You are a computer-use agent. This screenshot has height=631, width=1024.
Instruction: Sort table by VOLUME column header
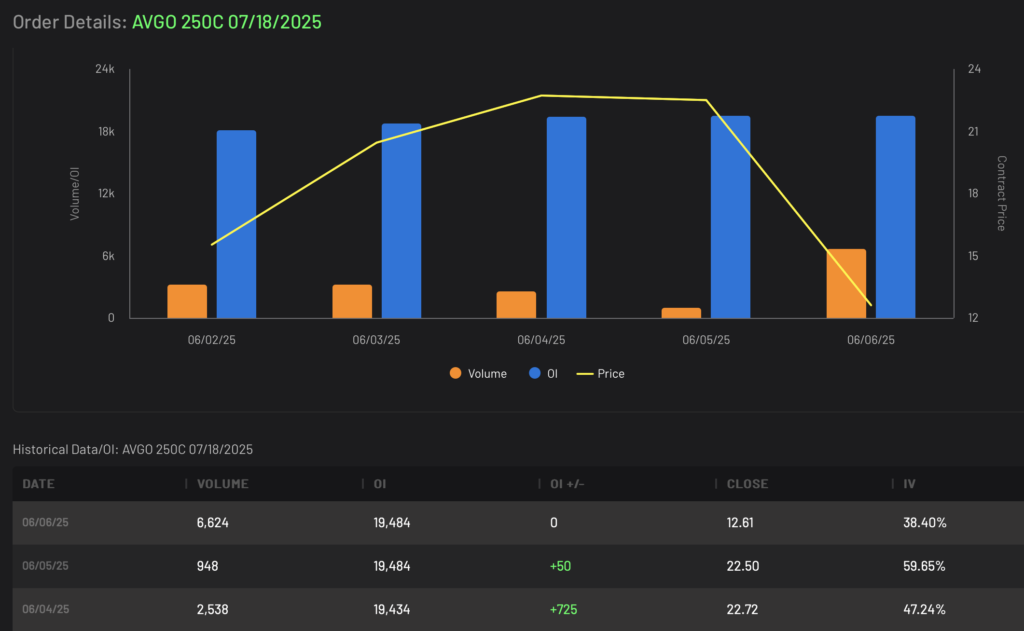[223, 484]
